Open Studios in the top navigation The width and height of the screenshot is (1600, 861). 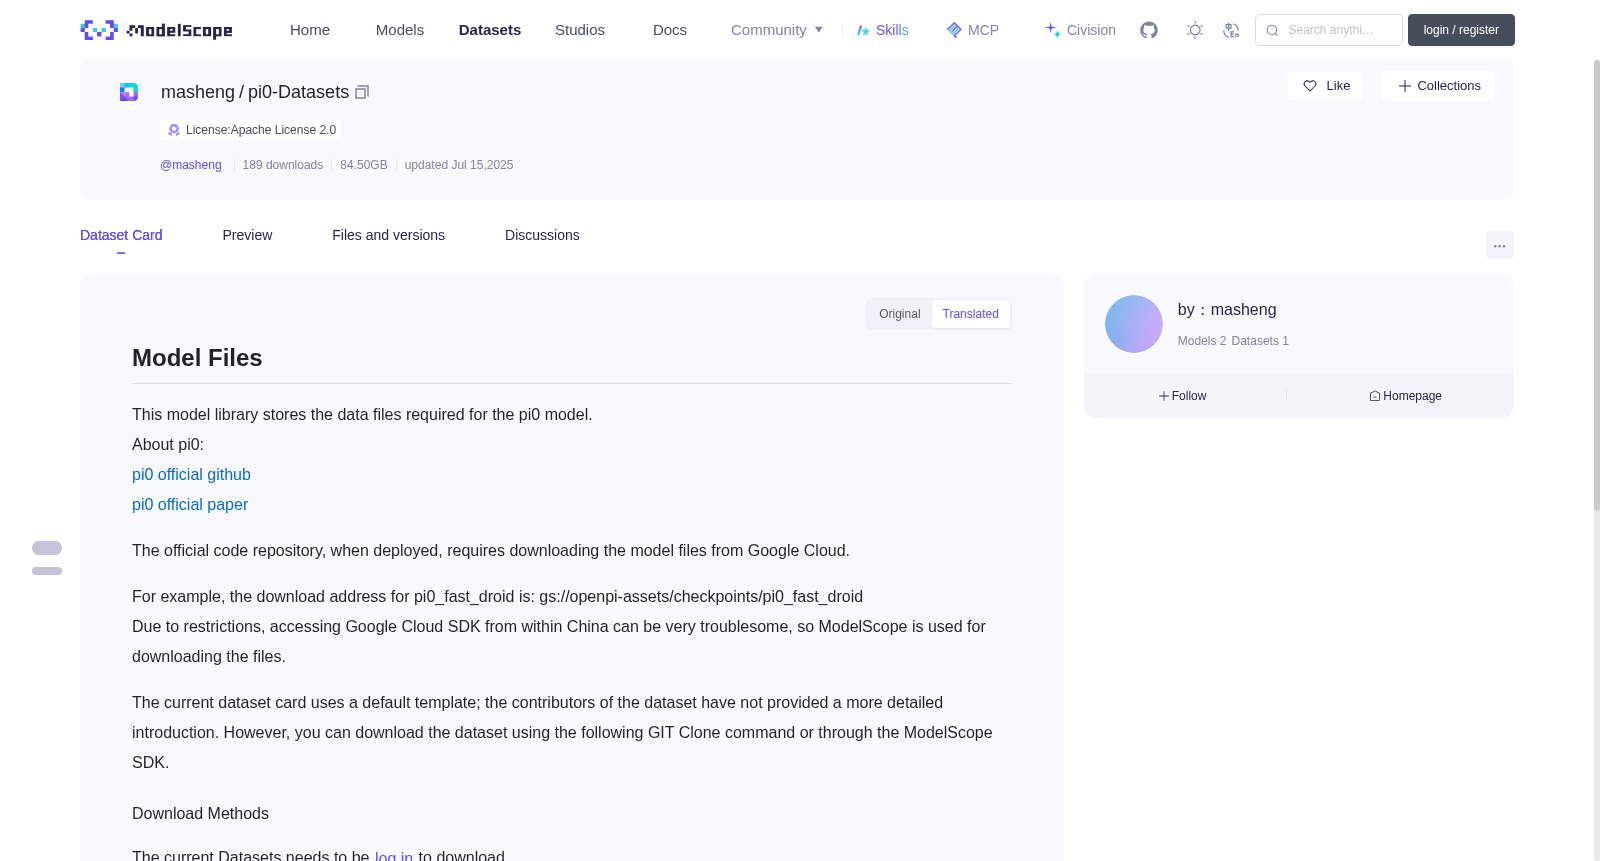tap(580, 30)
